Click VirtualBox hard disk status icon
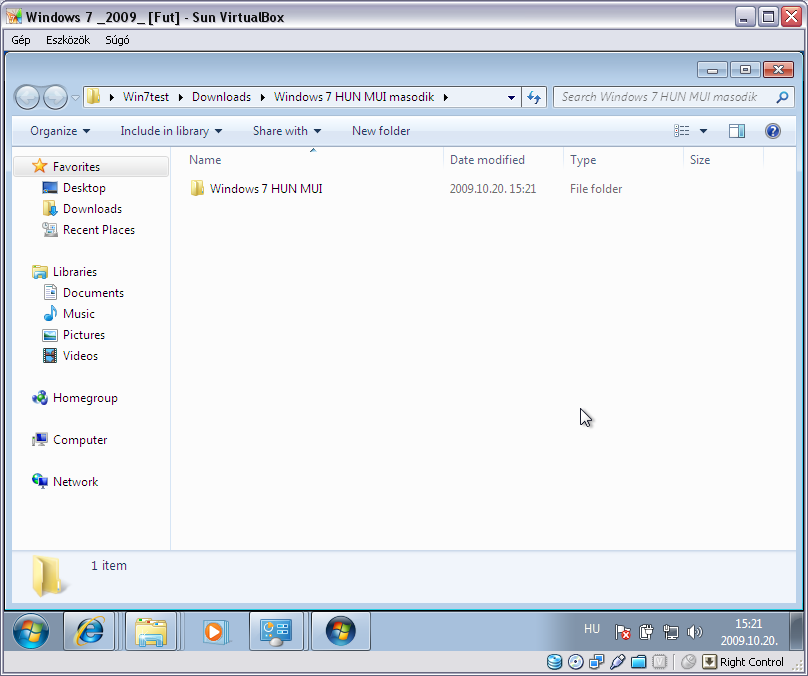The image size is (808, 676). [x=554, y=662]
